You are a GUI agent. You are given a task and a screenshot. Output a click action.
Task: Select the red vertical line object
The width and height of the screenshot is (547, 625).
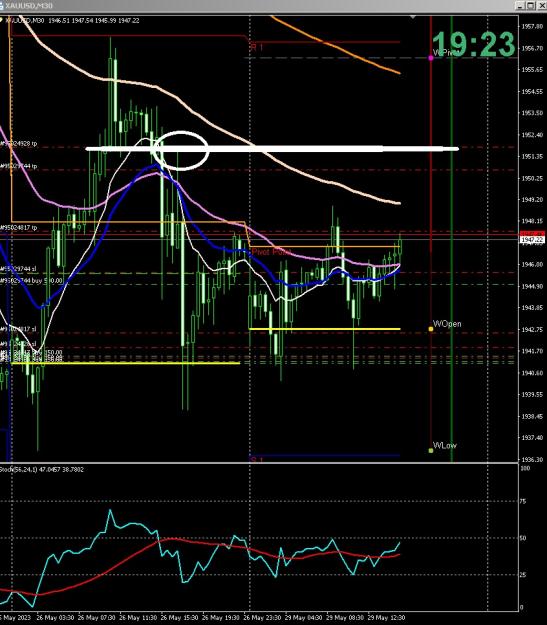pyautogui.click(x=431, y=239)
